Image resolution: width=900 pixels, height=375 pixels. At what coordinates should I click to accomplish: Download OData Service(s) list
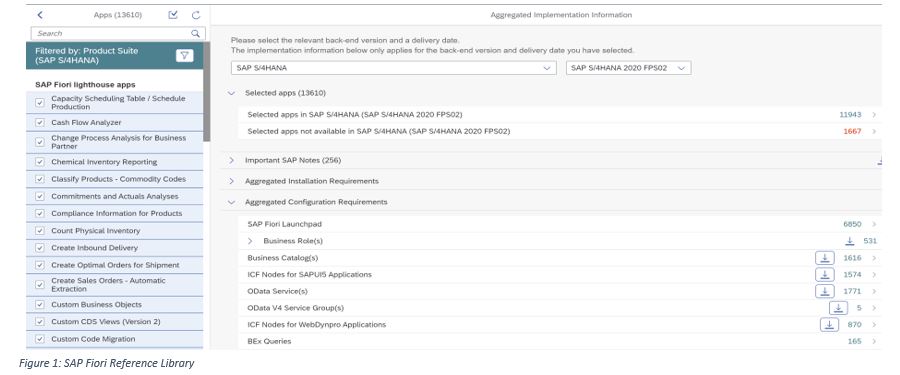click(x=825, y=291)
